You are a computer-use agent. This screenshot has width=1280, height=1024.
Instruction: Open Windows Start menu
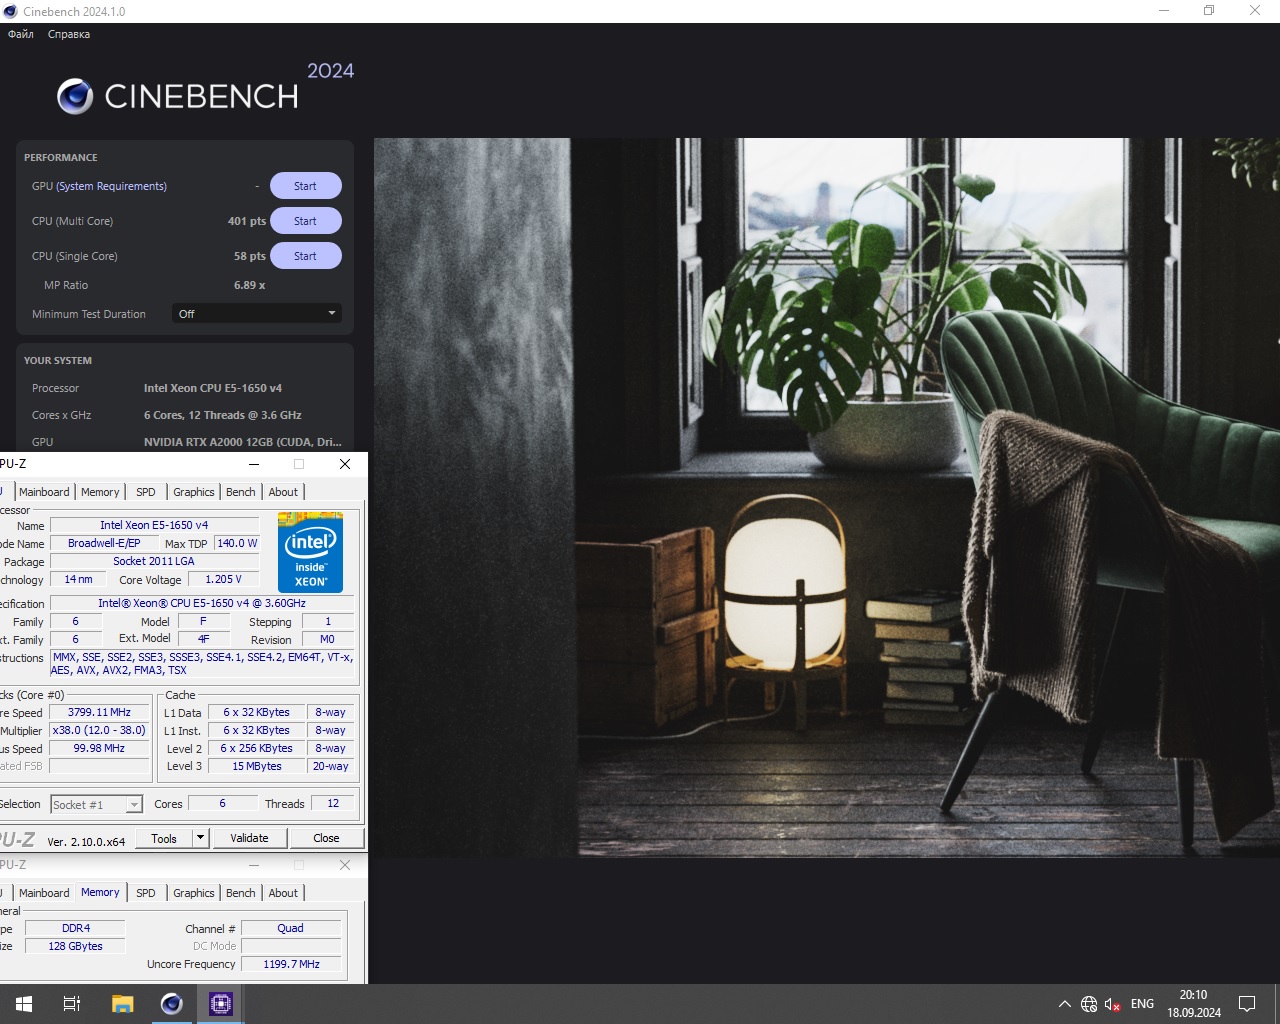[24, 1004]
